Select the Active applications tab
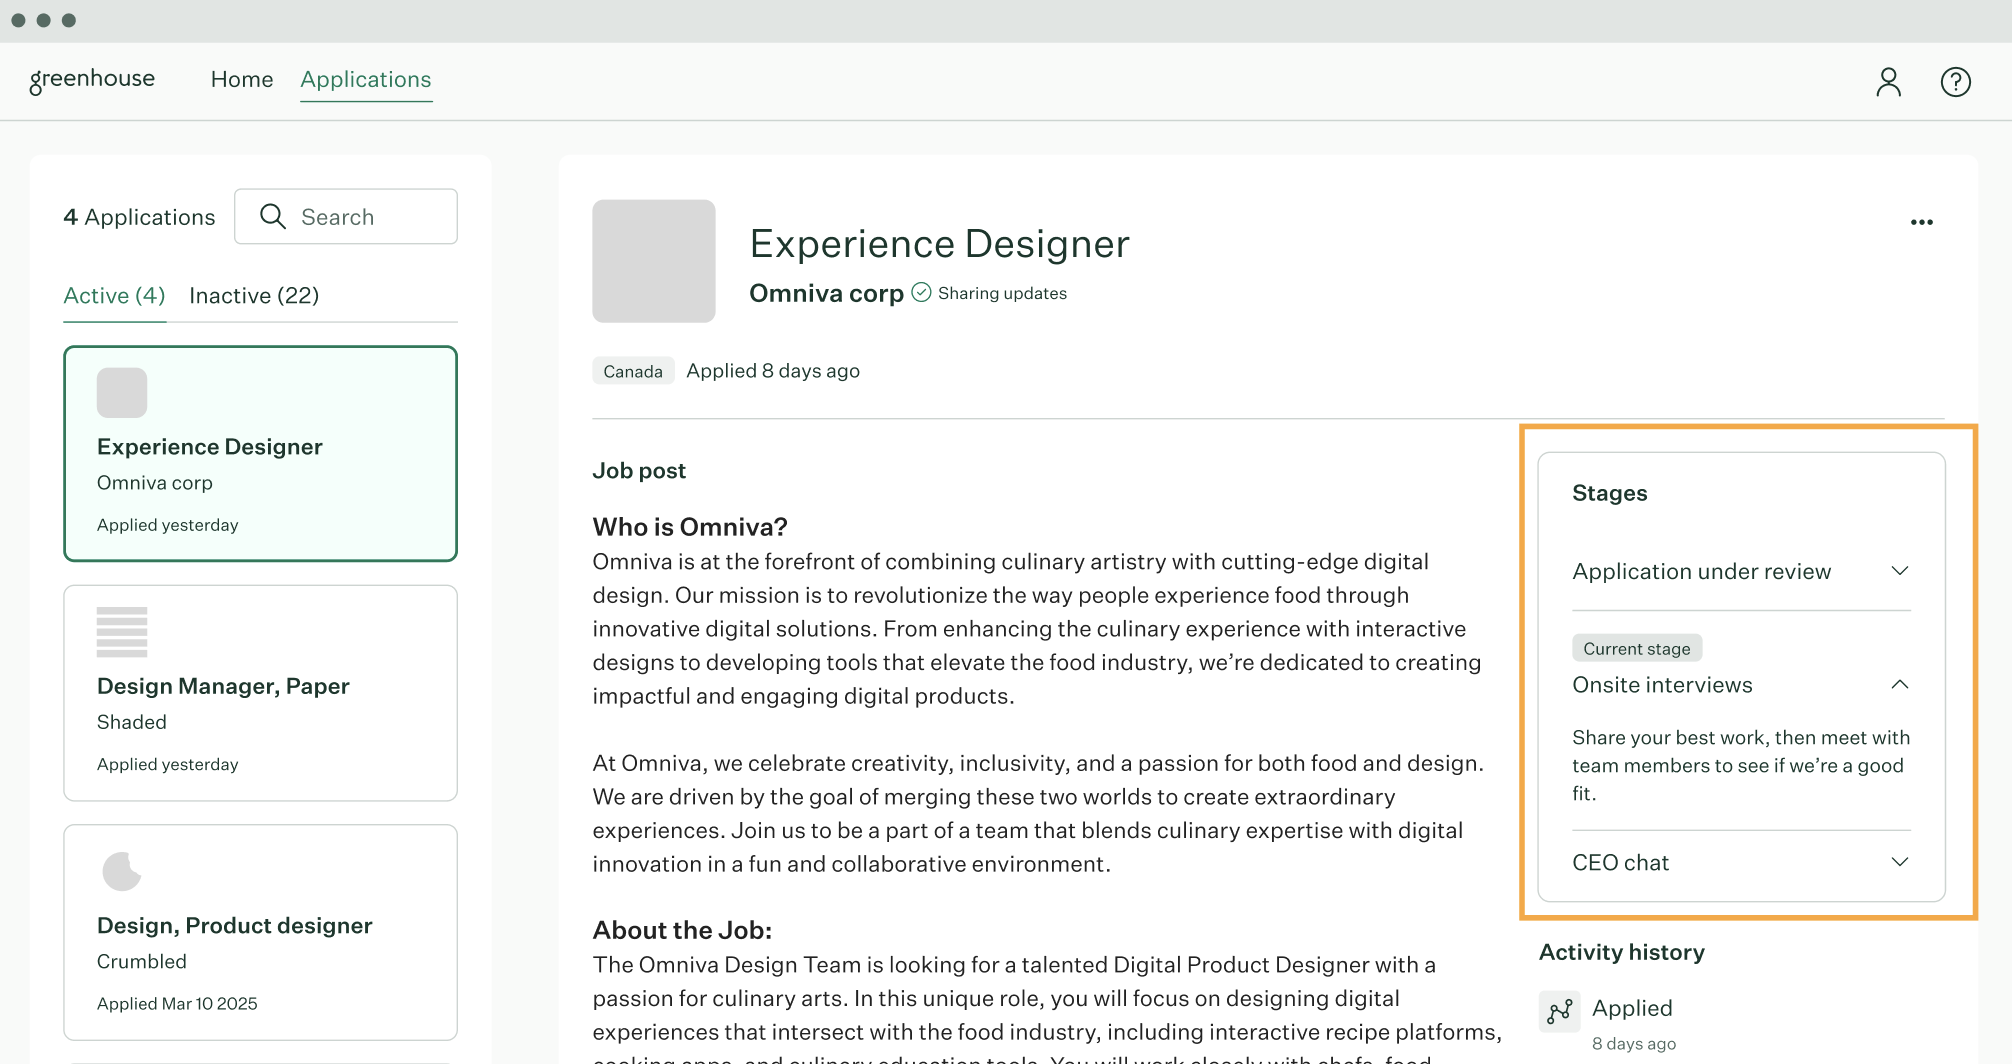 (x=113, y=295)
